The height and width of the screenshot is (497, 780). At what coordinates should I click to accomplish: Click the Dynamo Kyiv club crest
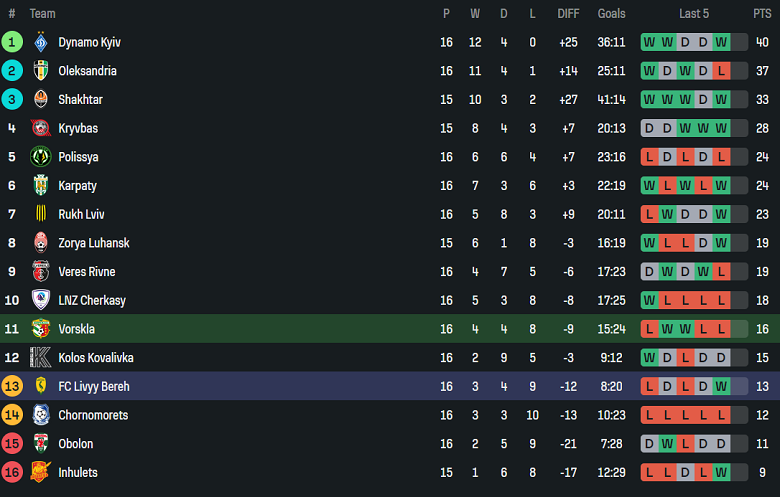41,42
